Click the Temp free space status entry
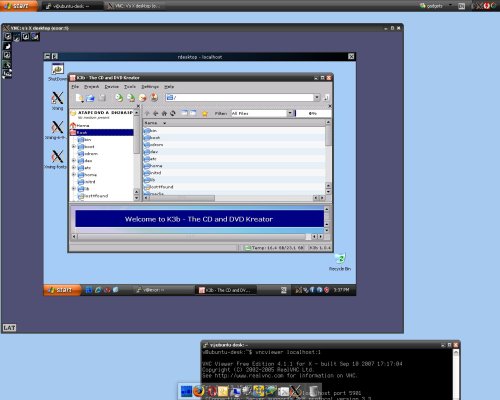Viewport: 500px width, 400px height. pos(274,248)
